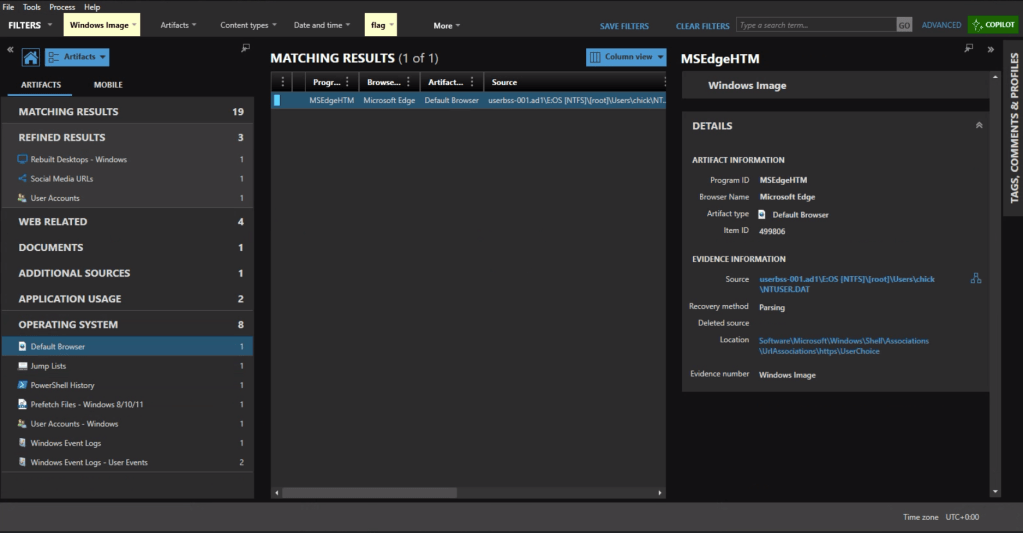Open the Windows Image evidence filter dropdown
Image resolution: width=1023 pixels, height=533 pixels.
coord(102,25)
